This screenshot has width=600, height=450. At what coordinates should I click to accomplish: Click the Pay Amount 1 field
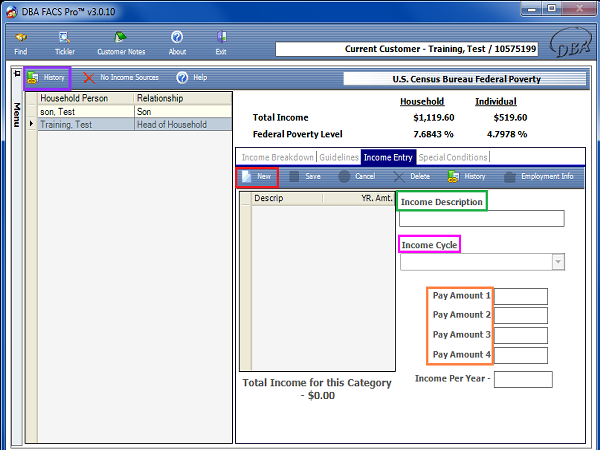click(x=521, y=297)
